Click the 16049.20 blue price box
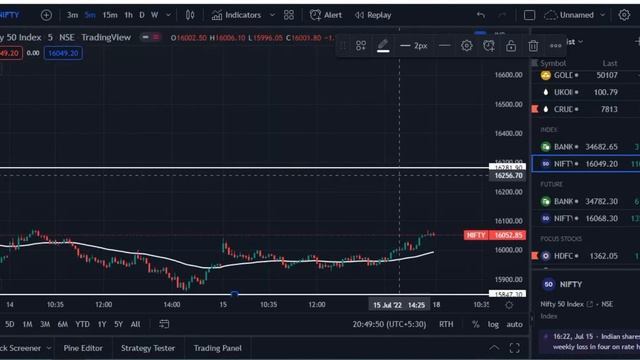 point(63,53)
